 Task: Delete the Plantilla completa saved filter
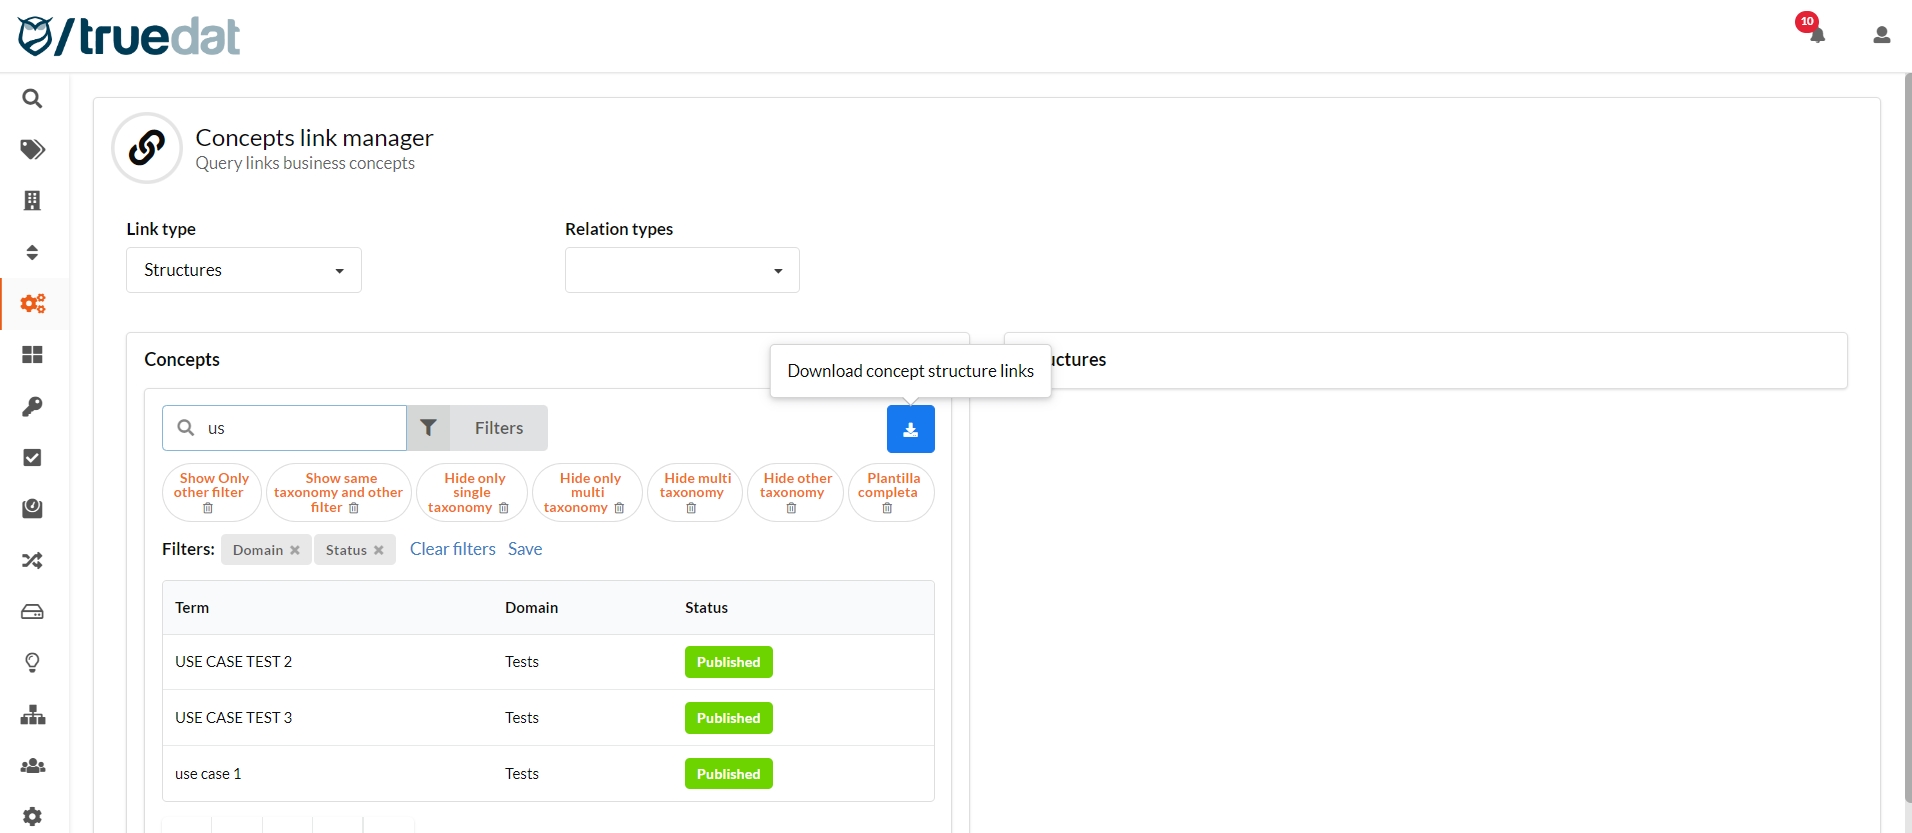pyautogui.click(x=887, y=508)
